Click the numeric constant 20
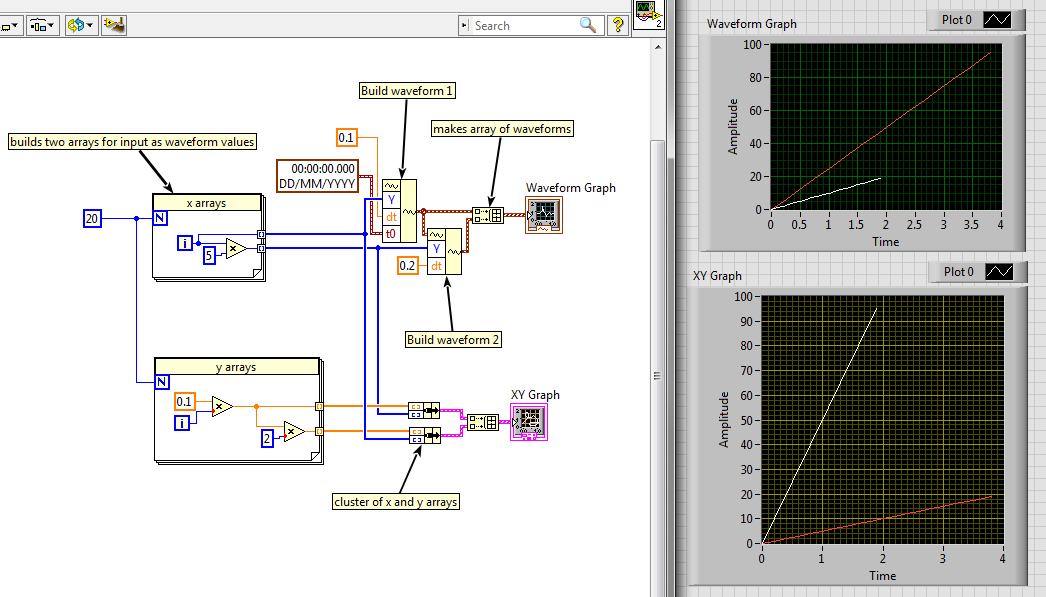This screenshot has height=597, width=1046. (x=93, y=218)
